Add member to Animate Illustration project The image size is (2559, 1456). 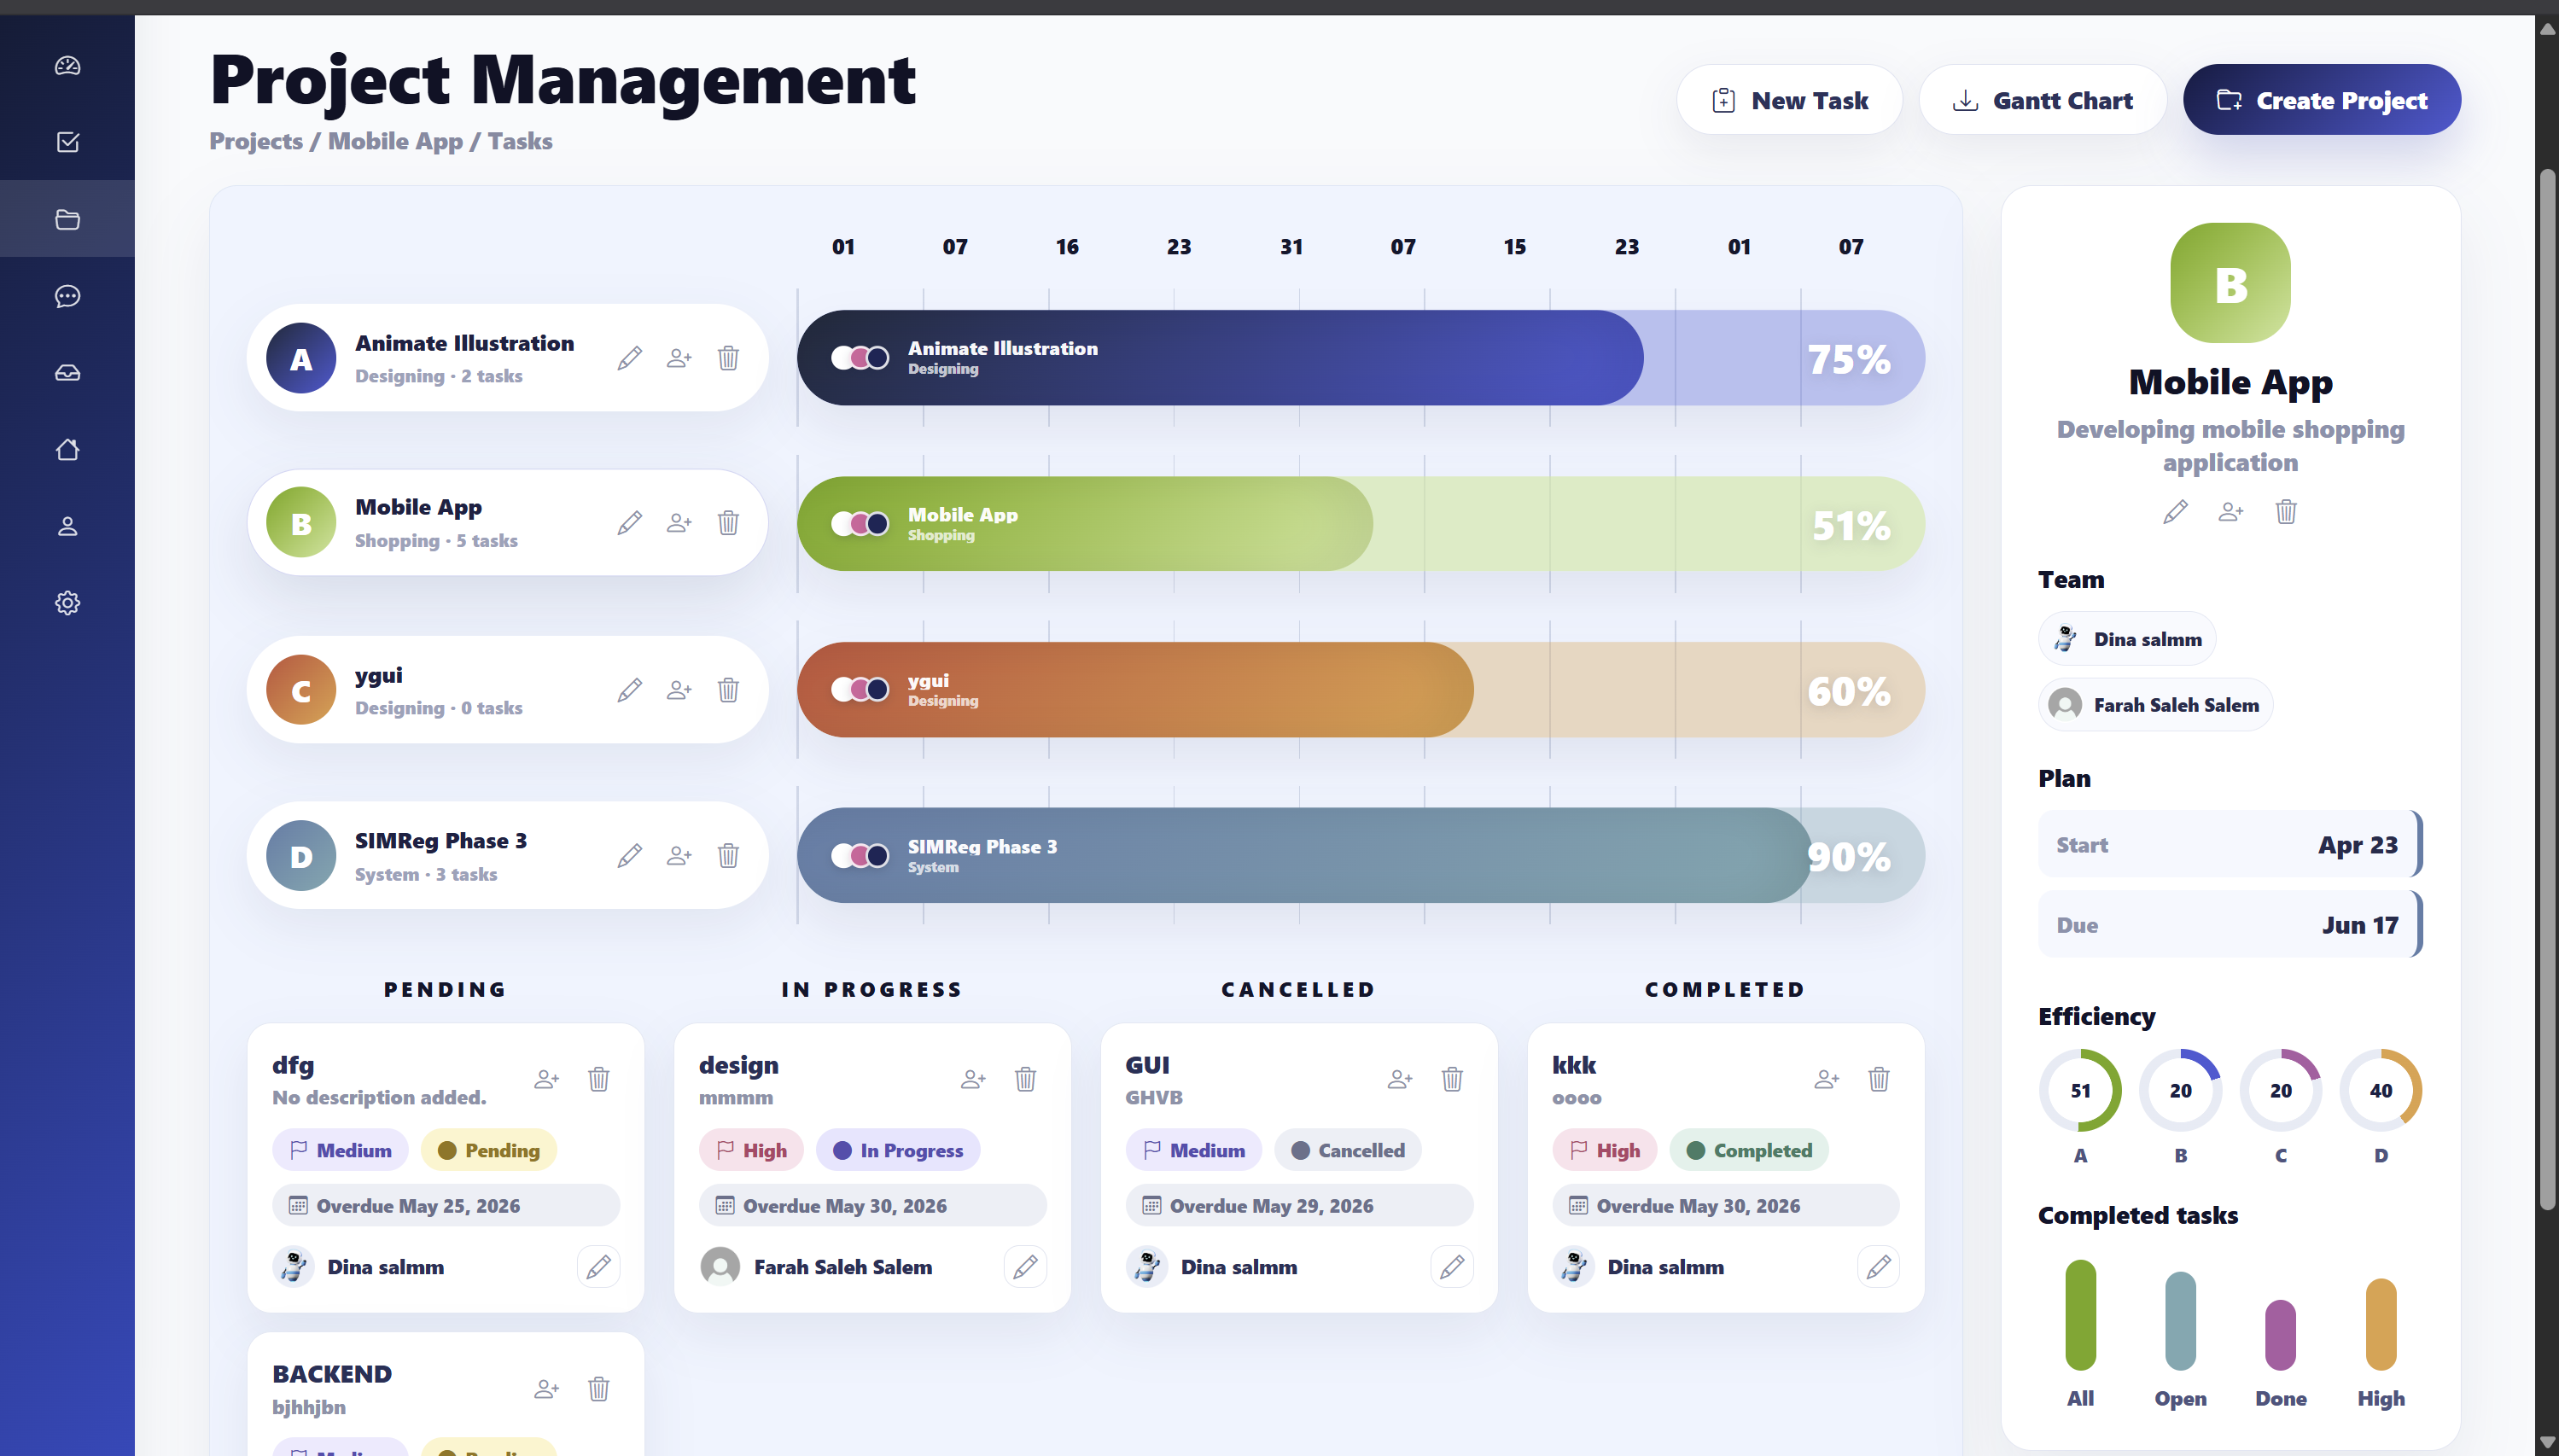pyautogui.click(x=679, y=358)
